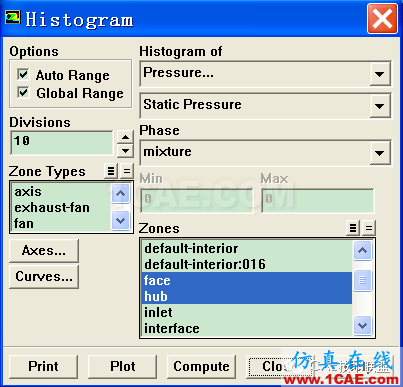Select axis in Zone Types

point(61,192)
